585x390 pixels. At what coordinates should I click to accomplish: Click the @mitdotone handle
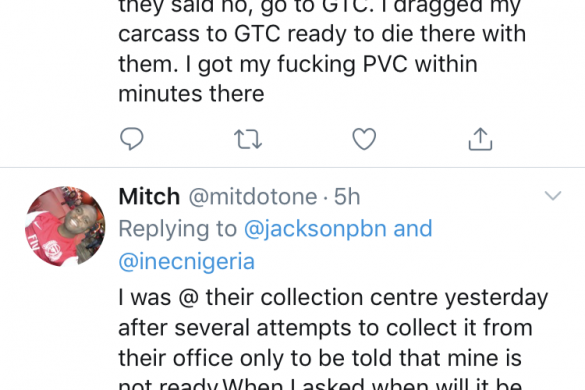[x=253, y=197]
